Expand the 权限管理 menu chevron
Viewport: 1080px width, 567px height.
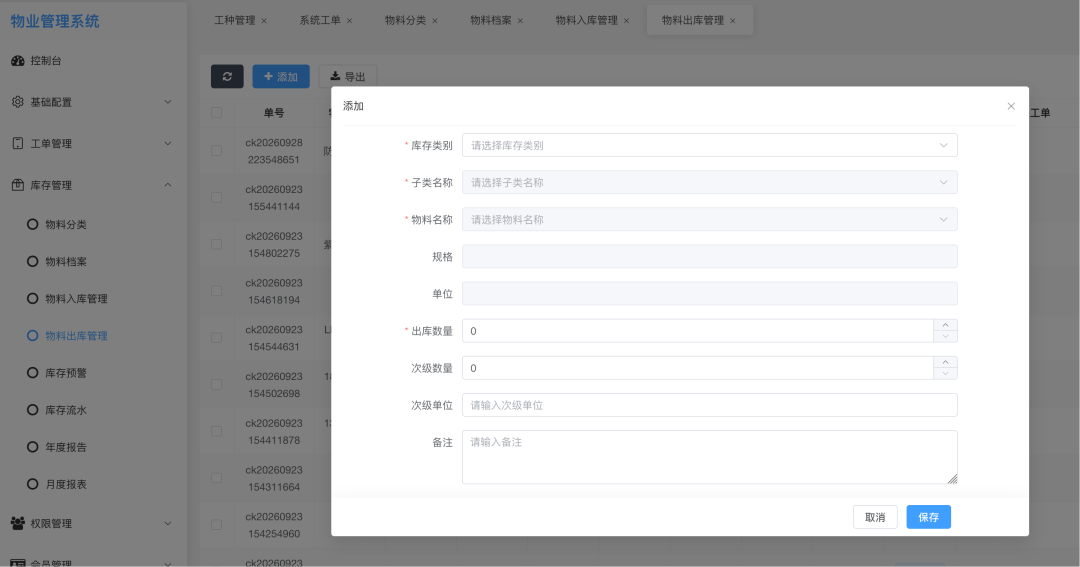[168, 524]
